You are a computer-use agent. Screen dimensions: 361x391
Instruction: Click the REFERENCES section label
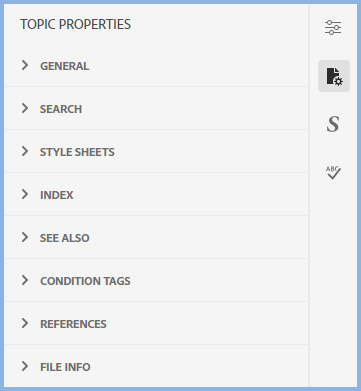tap(73, 324)
